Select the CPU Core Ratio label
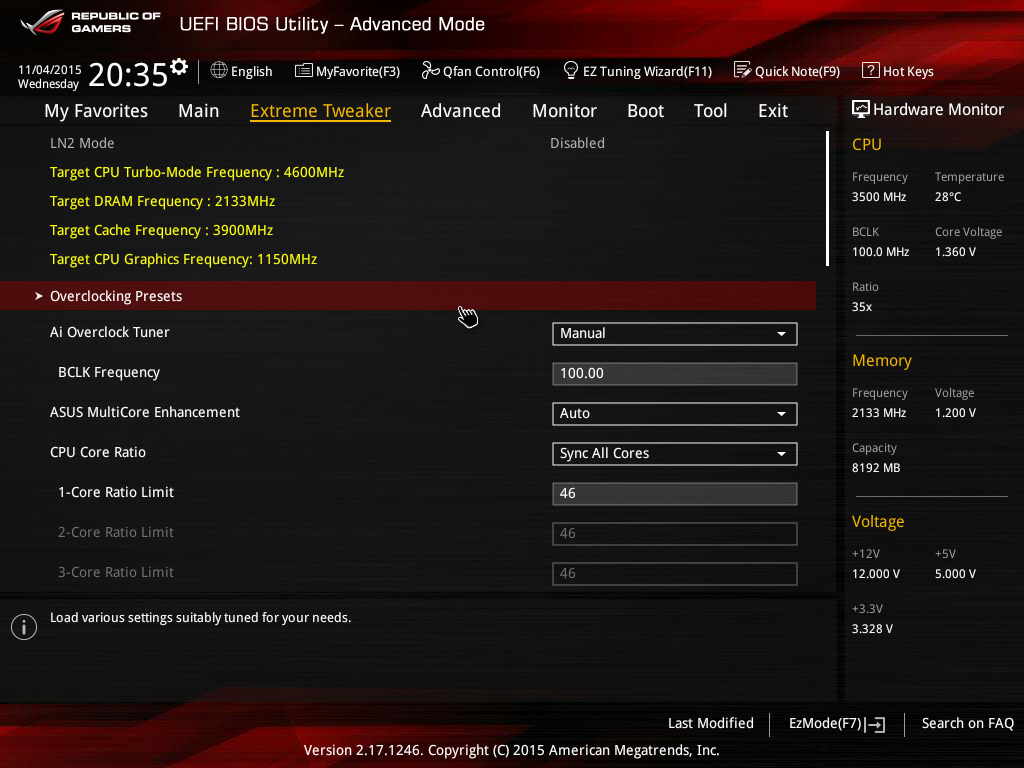The image size is (1024, 768). click(98, 453)
